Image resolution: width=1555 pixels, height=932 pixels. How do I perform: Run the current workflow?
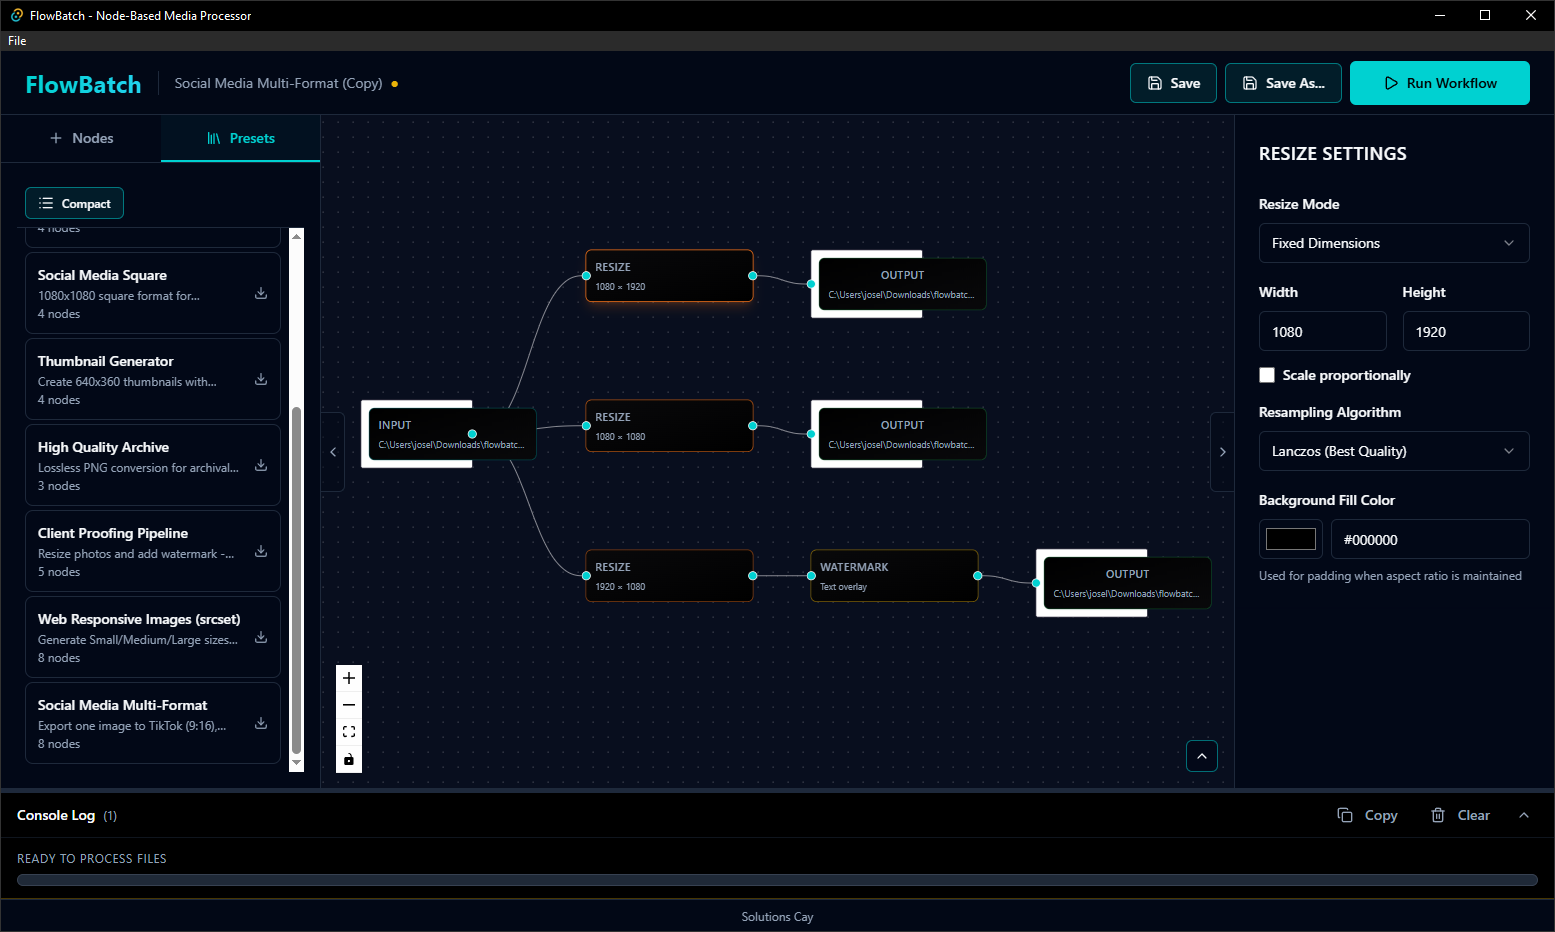click(x=1439, y=83)
